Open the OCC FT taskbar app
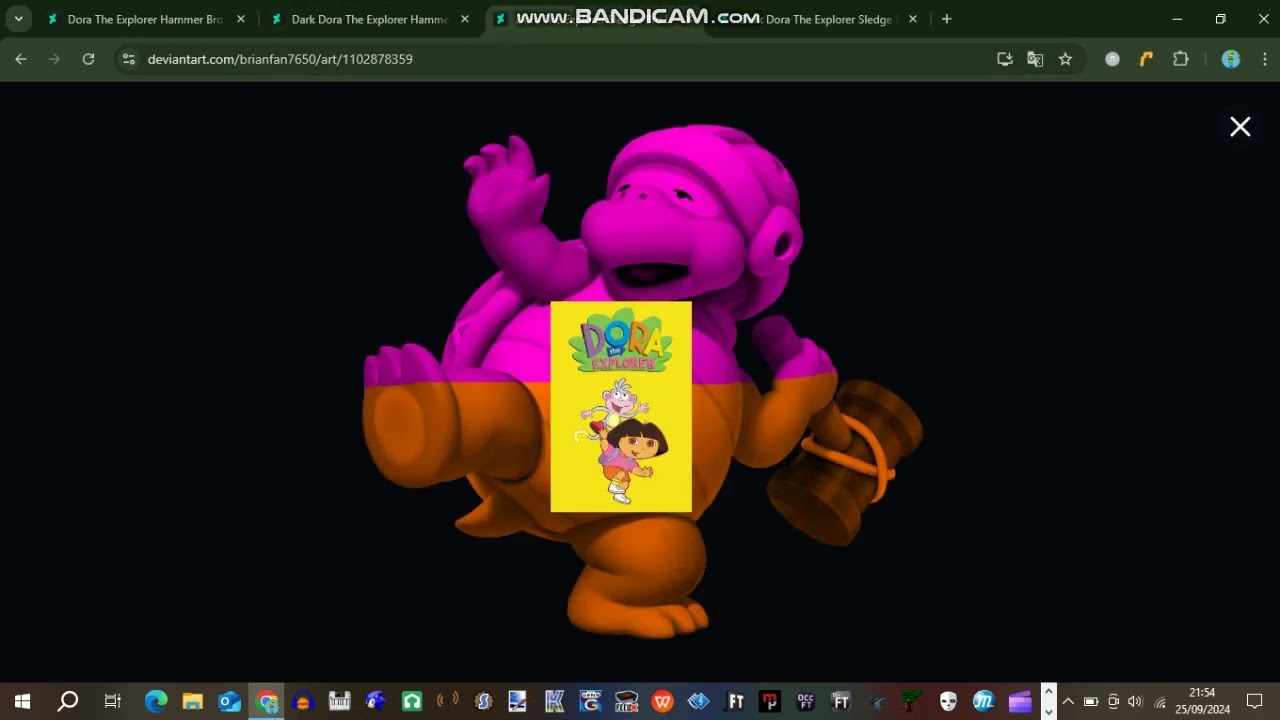 [806, 701]
